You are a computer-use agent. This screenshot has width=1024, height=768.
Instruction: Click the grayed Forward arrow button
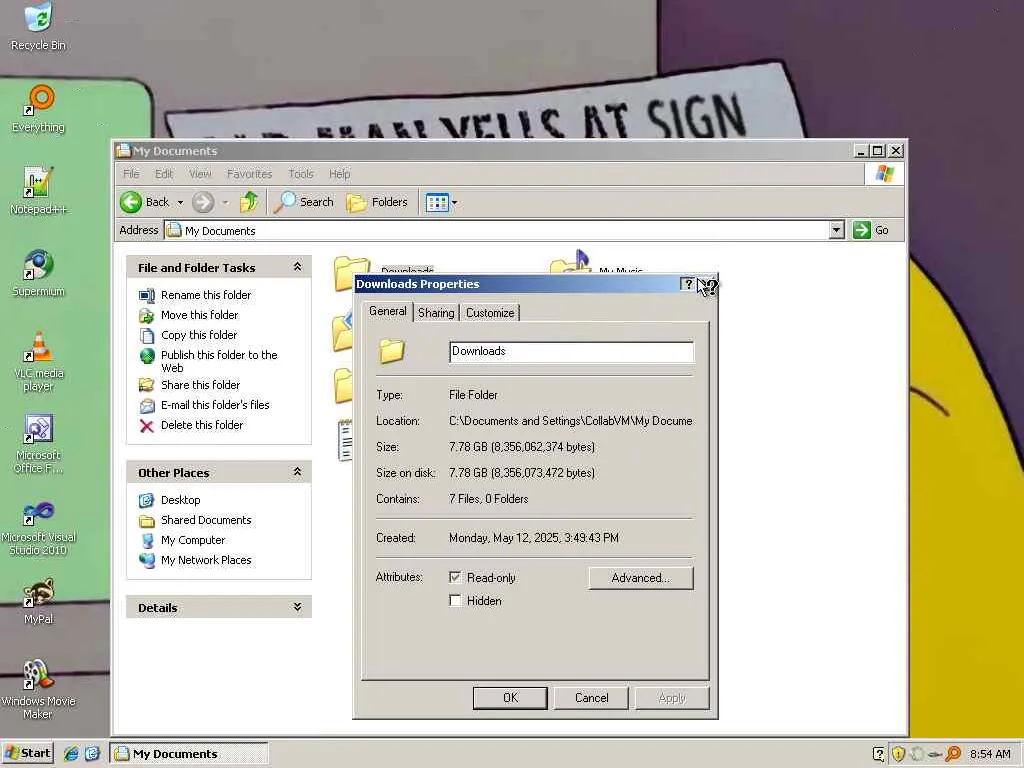203,202
